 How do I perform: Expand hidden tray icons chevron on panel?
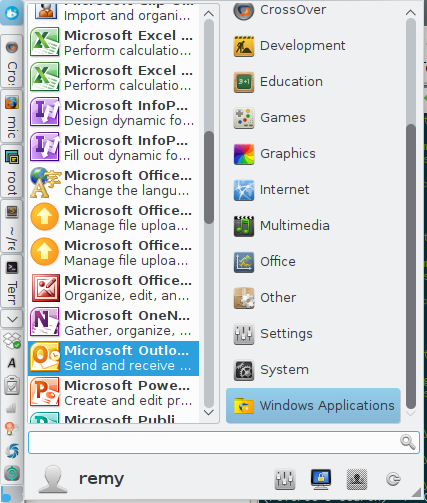pos(12,319)
